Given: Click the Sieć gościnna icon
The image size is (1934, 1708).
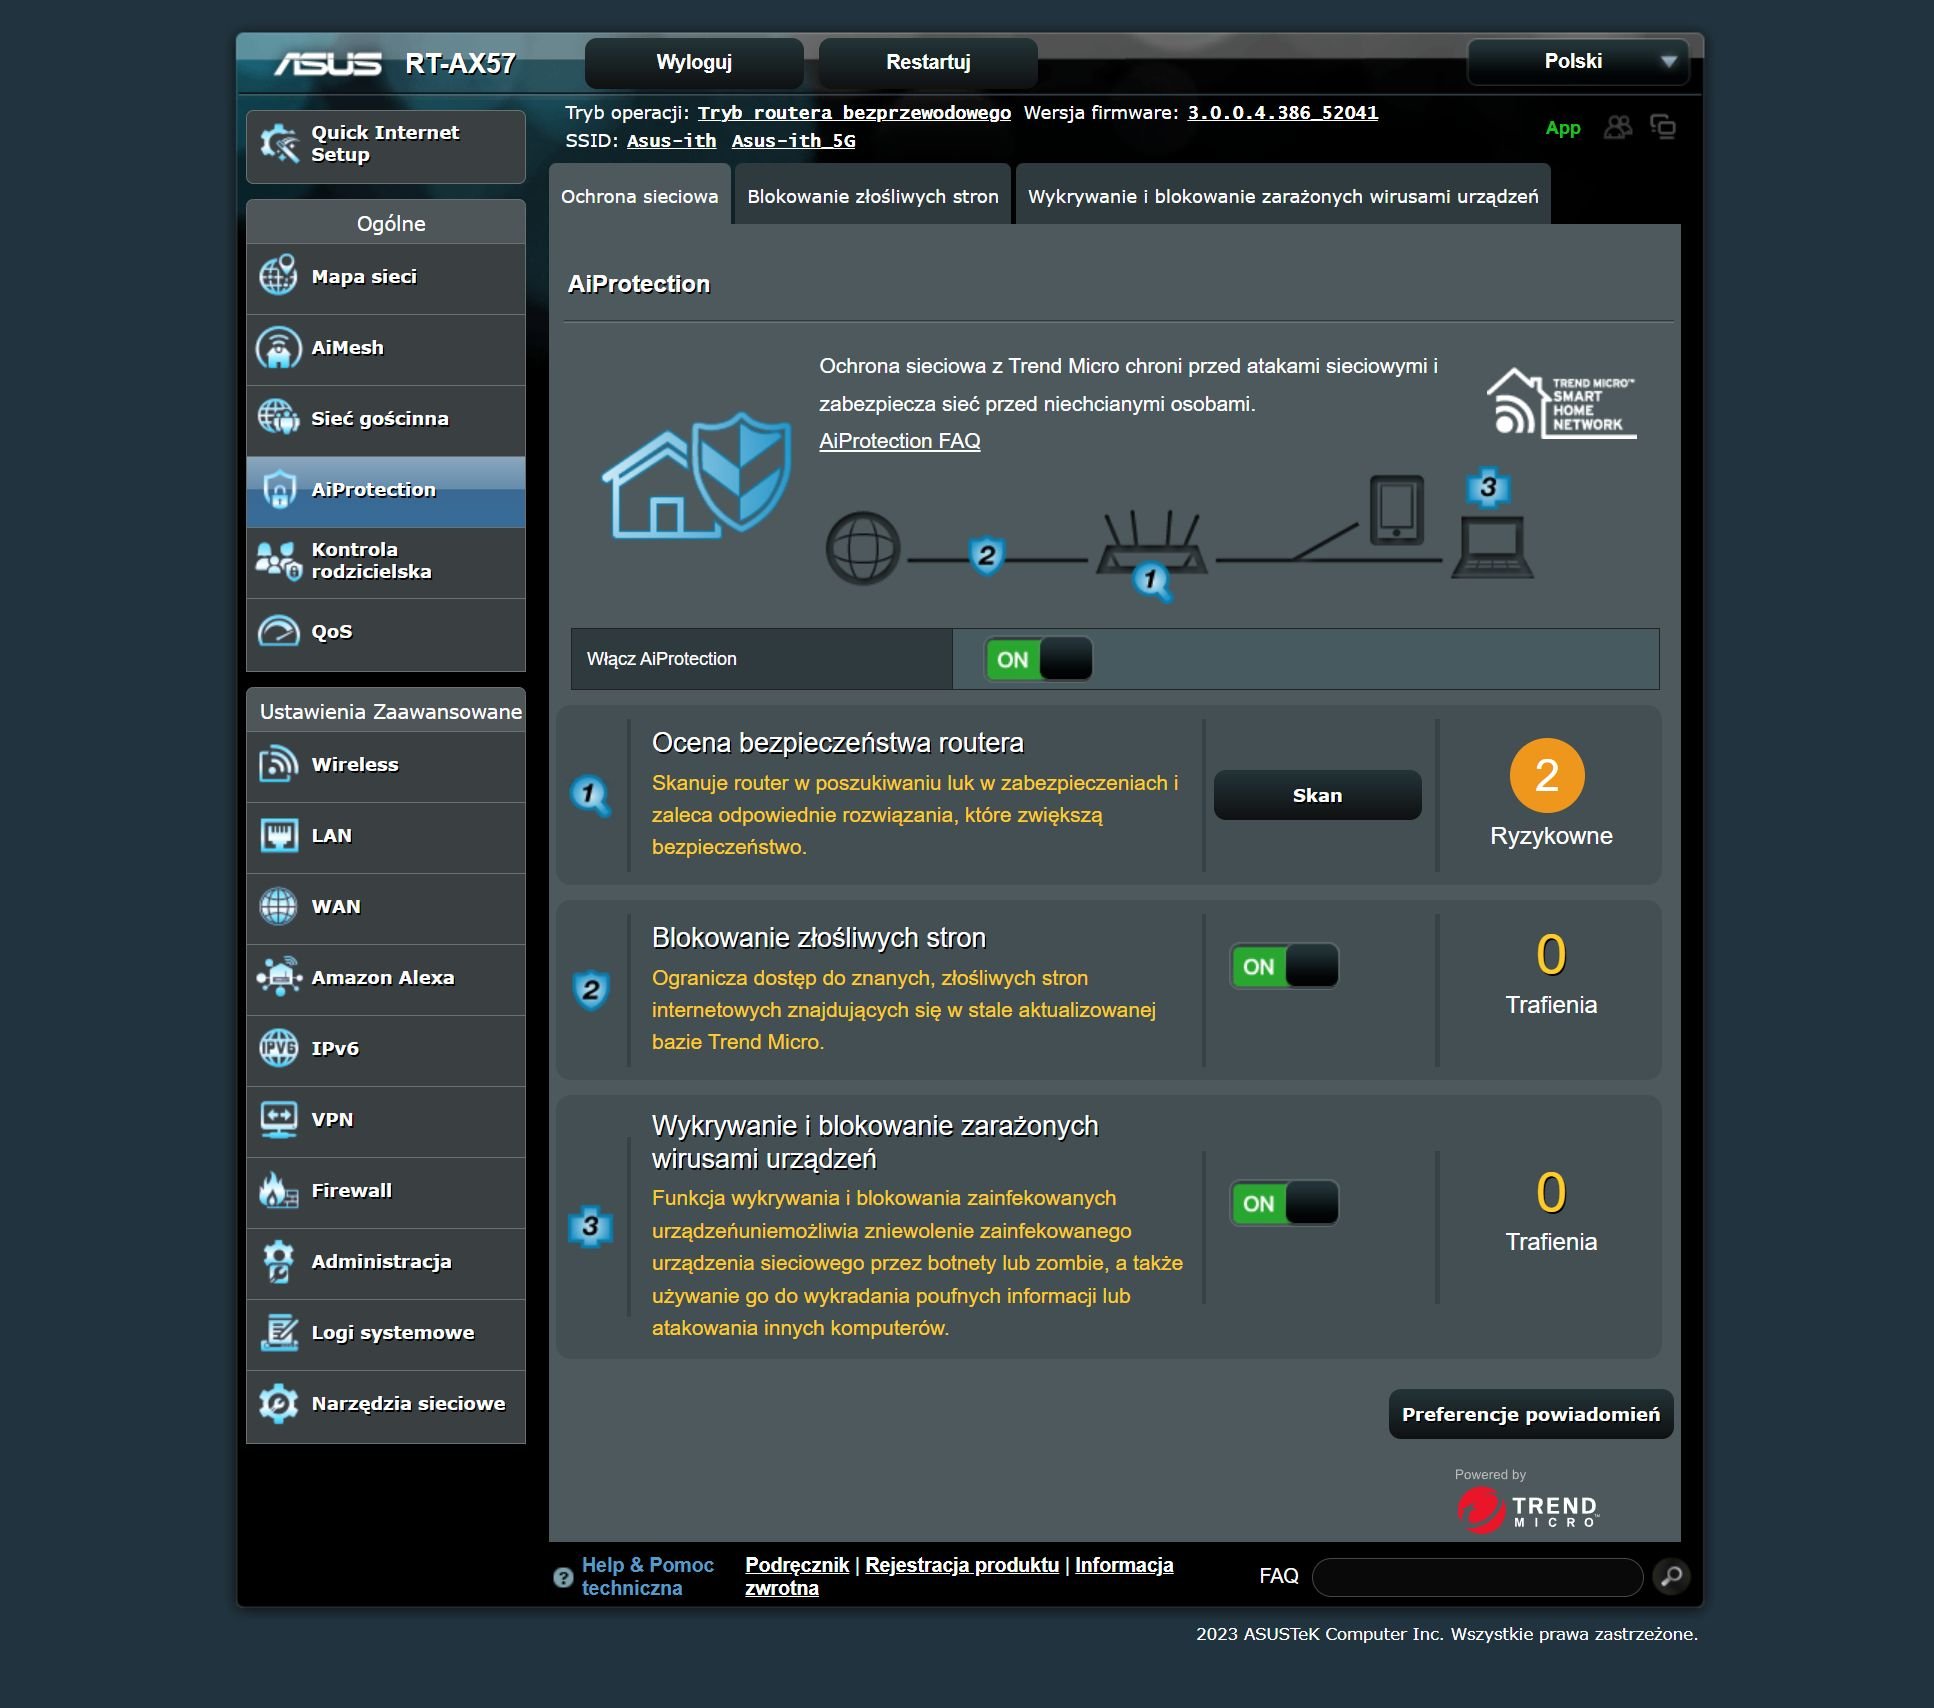Looking at the screenshot, I should tap(278, 418).
